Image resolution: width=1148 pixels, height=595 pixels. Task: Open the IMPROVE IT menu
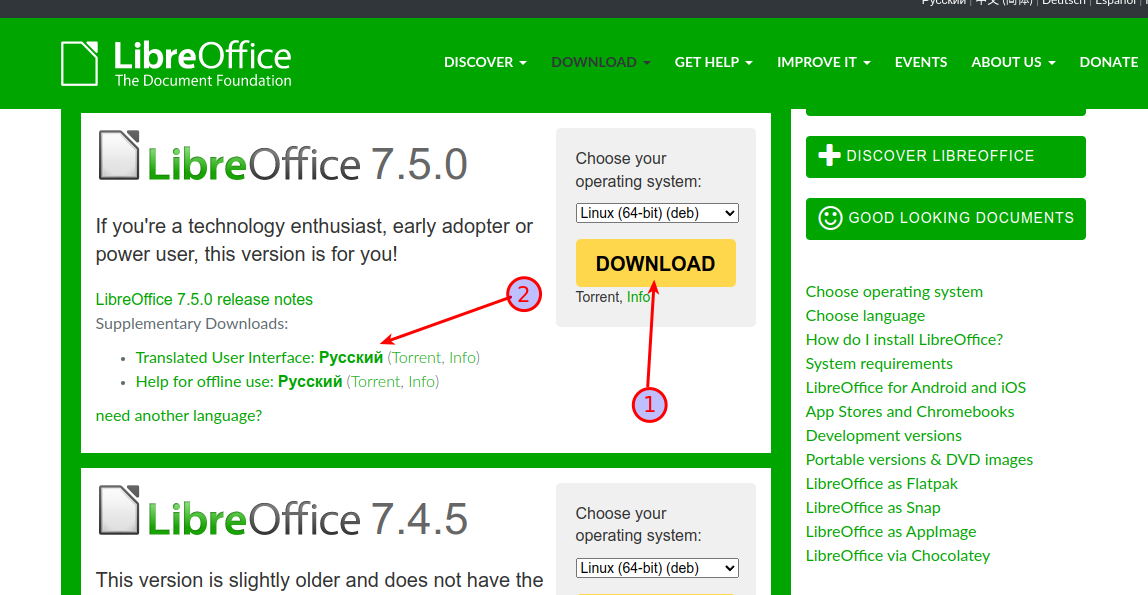pyautogui.click(x=824, y=62)
